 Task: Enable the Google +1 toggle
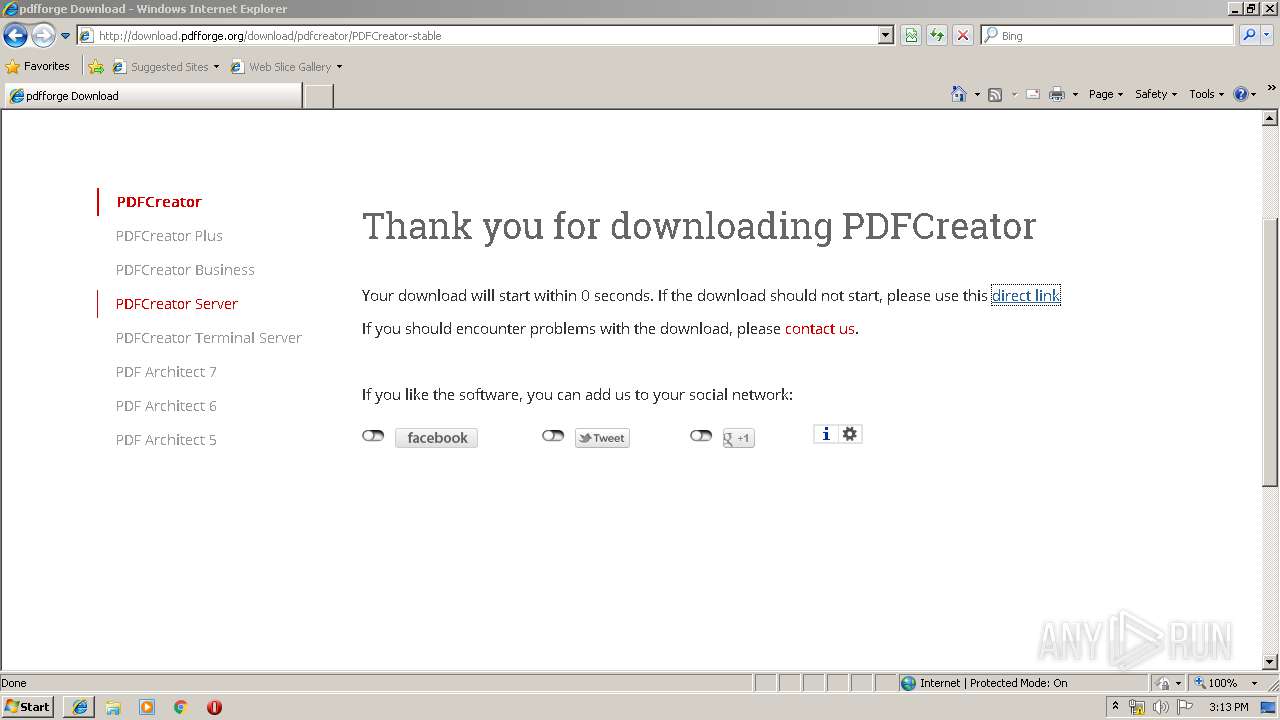pyautogui.click(x=701, y=436)
